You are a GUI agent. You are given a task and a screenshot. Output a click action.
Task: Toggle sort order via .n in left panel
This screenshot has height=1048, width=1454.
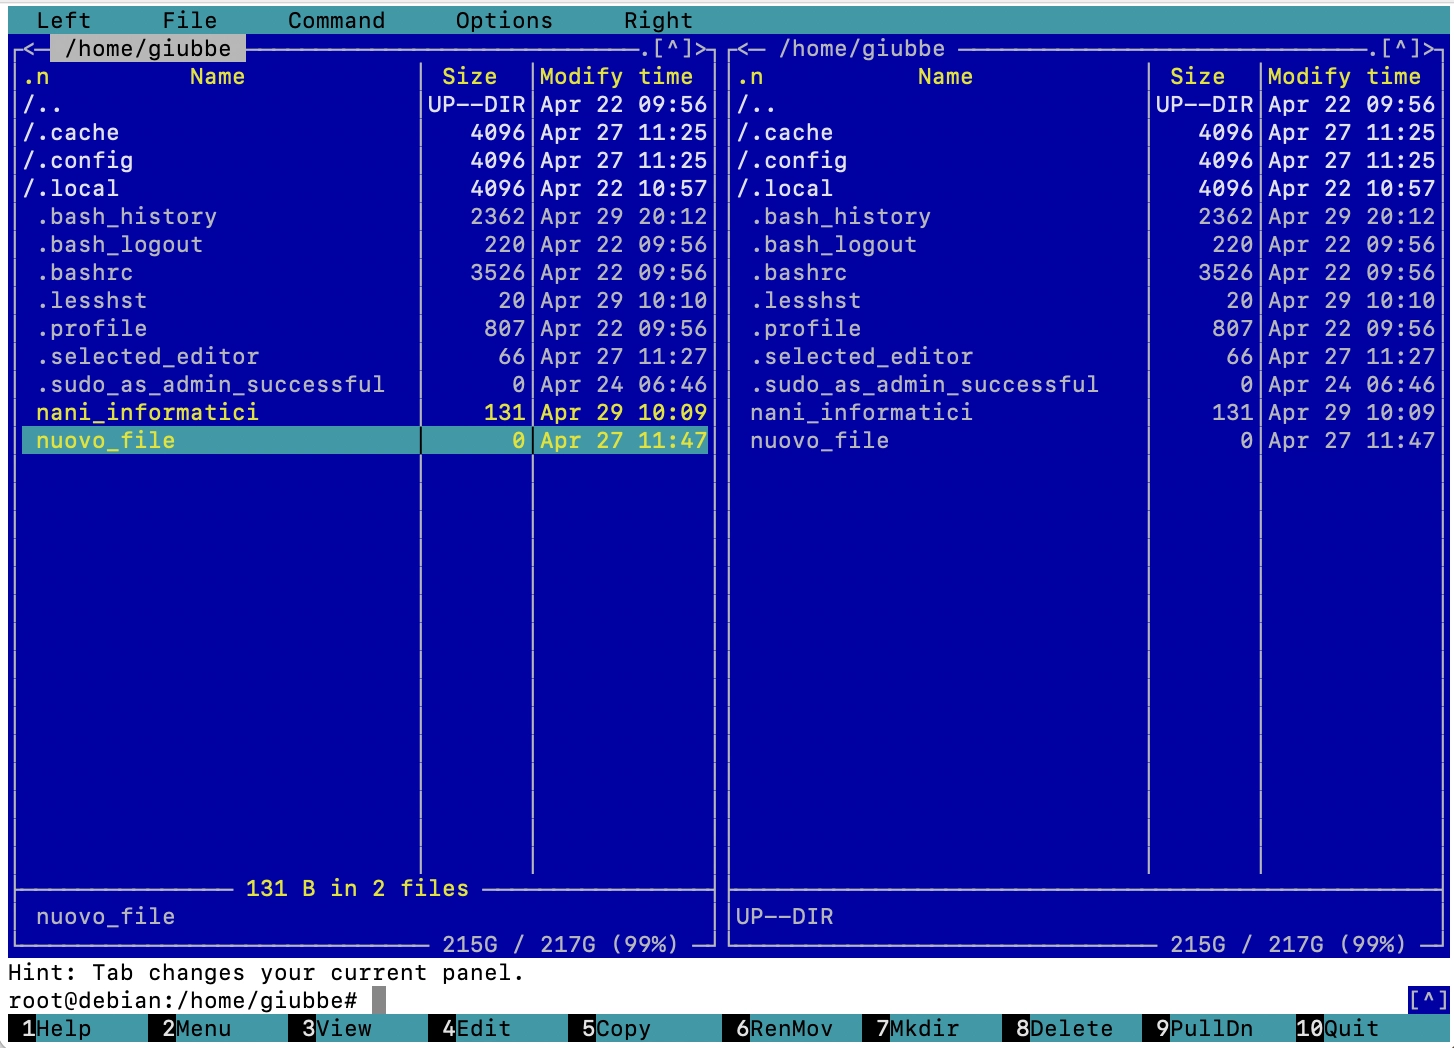pos(36,77)
